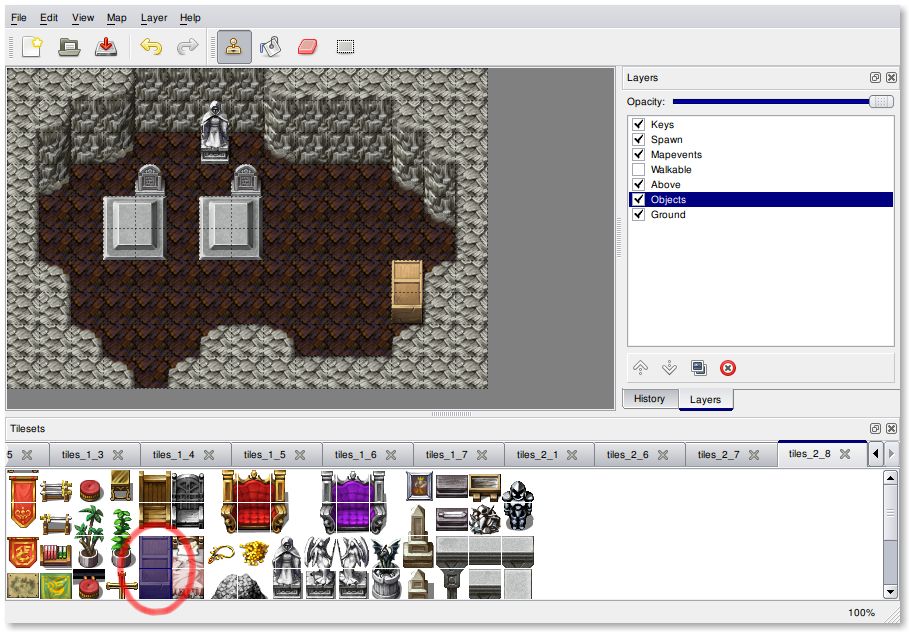Click the Open folder toolbar icon
909x632 pixels.
(68, 47)
